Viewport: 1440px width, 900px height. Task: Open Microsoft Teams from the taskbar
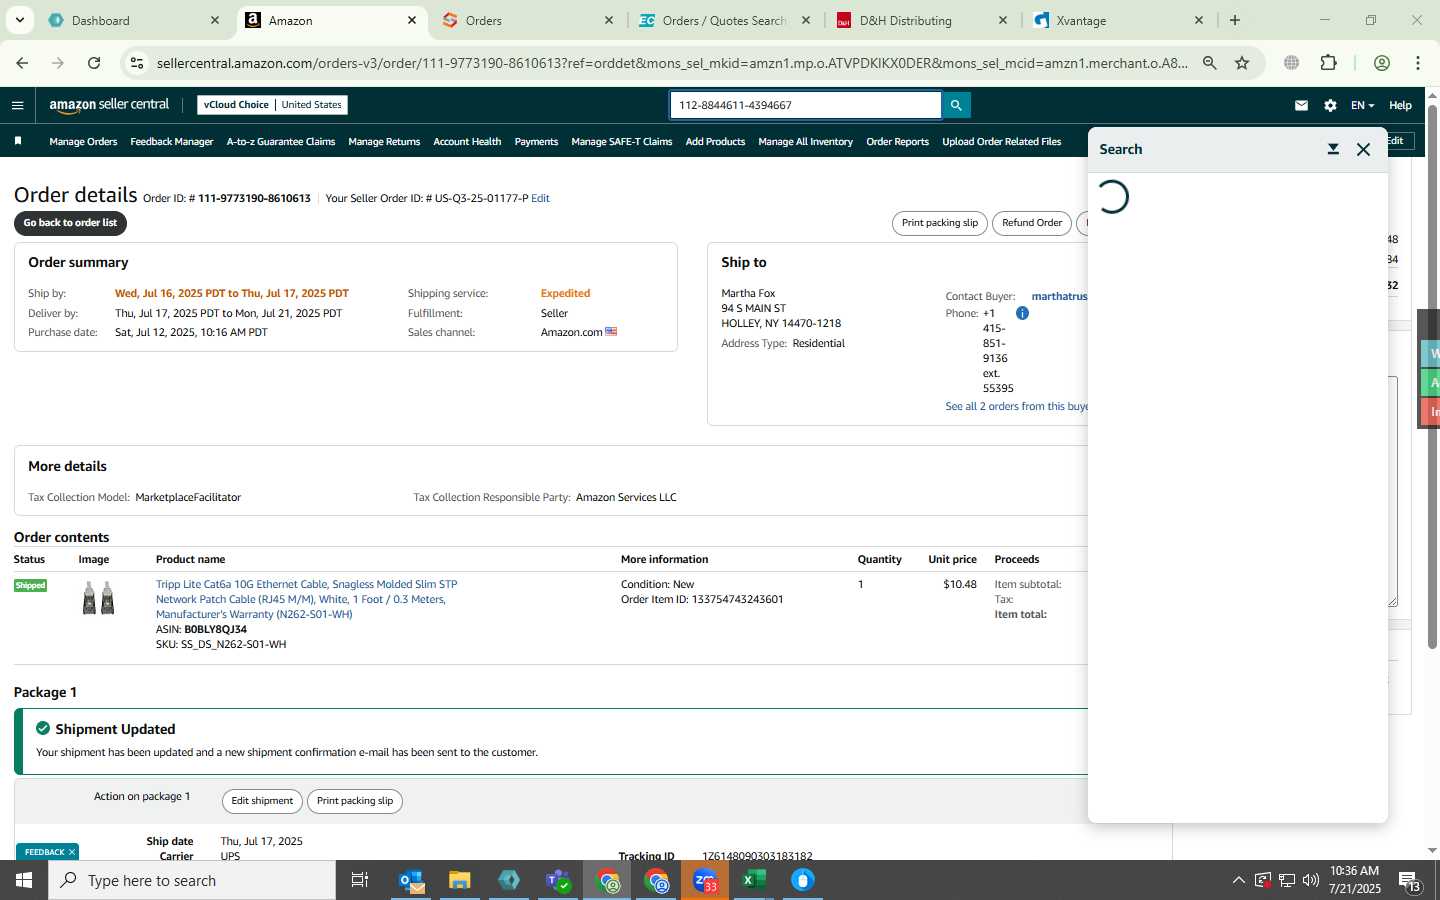coord(558,880)
